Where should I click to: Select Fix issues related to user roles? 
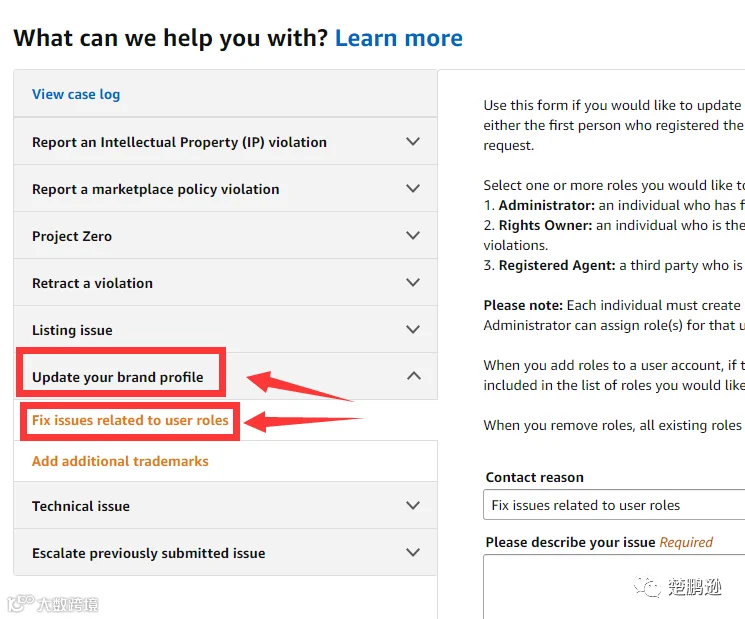[130, 420]
